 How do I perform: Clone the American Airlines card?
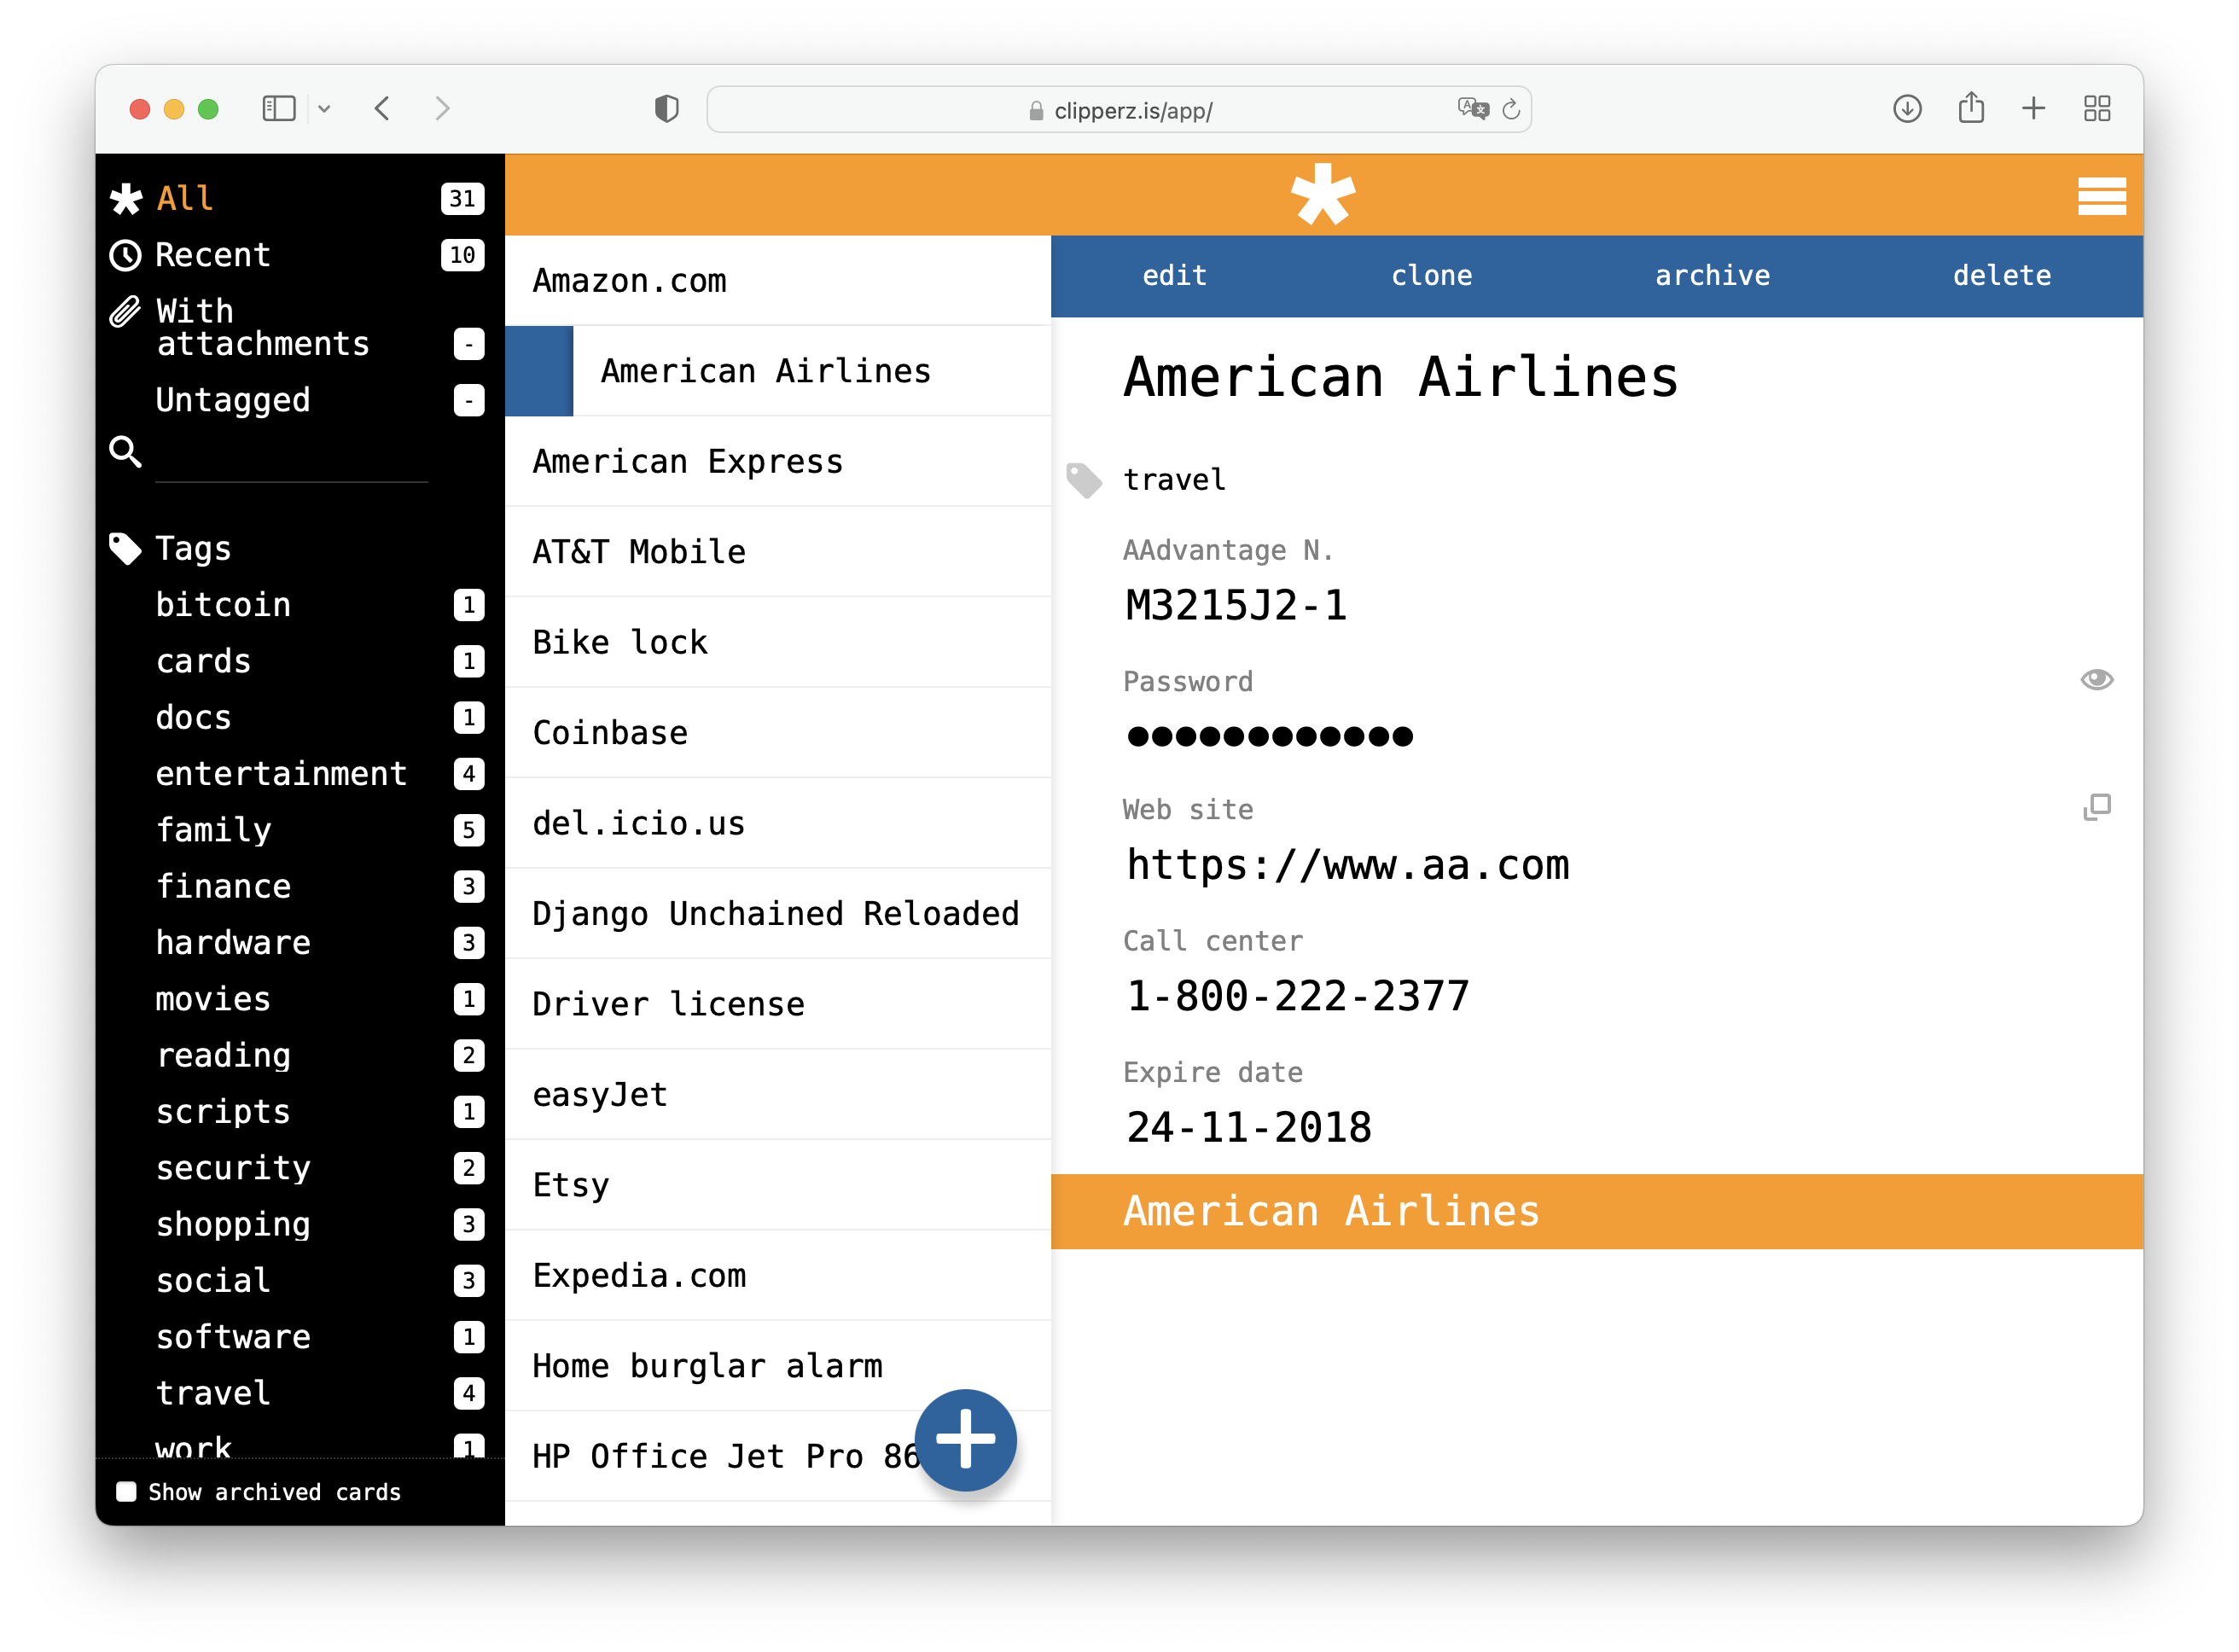click(x=1432, y=275)
